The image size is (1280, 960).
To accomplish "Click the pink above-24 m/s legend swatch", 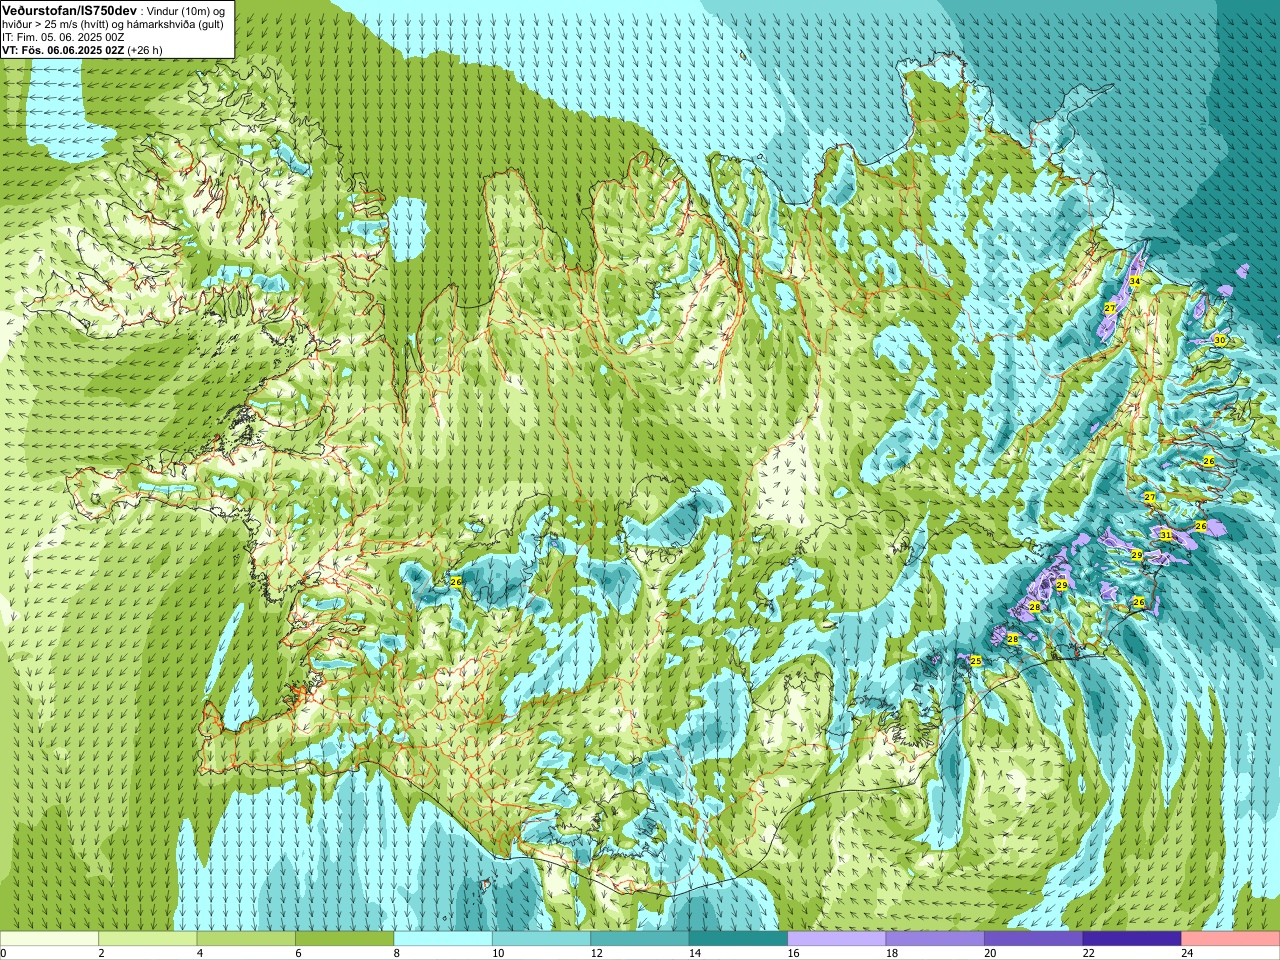I will (1231, 939).
